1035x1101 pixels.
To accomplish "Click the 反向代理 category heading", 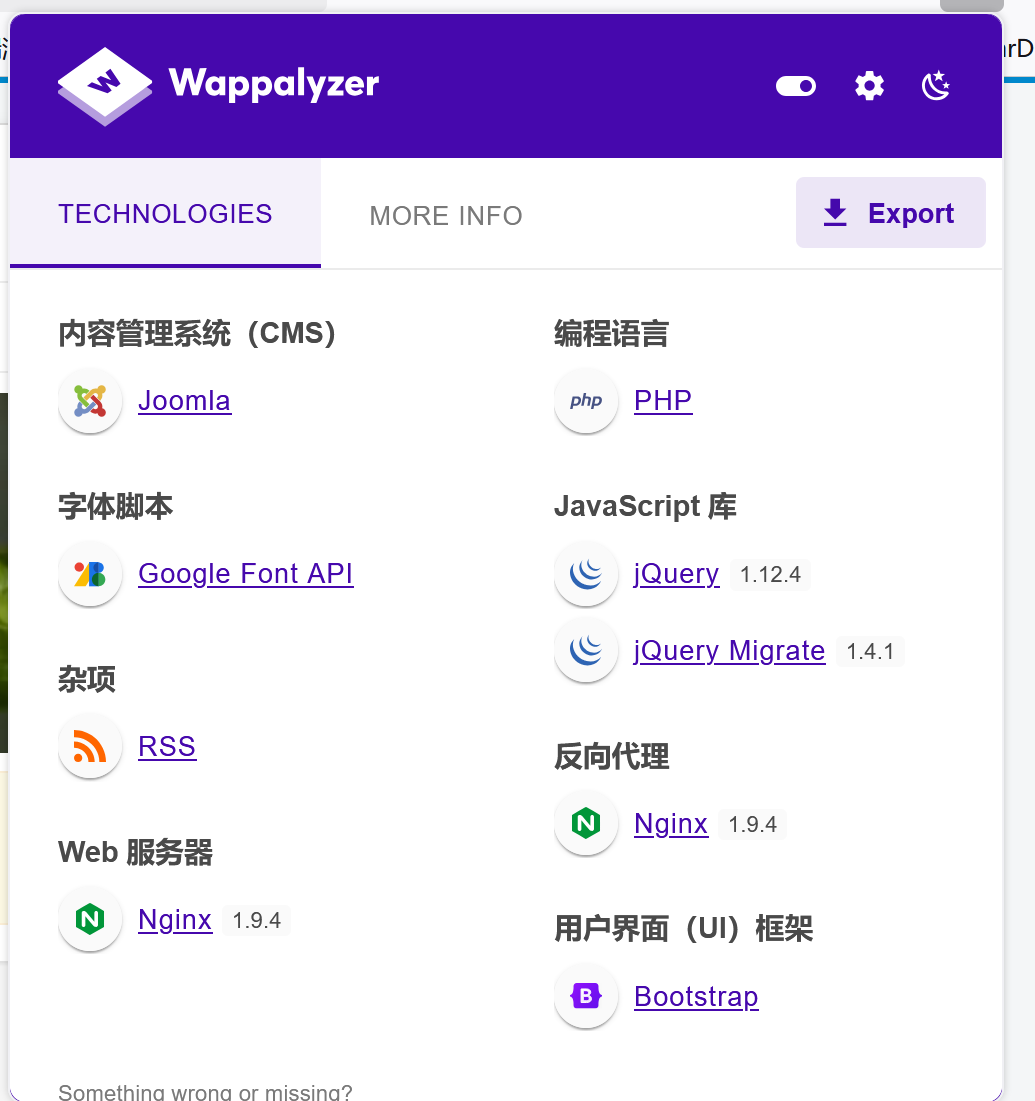I will click(611, 756).
